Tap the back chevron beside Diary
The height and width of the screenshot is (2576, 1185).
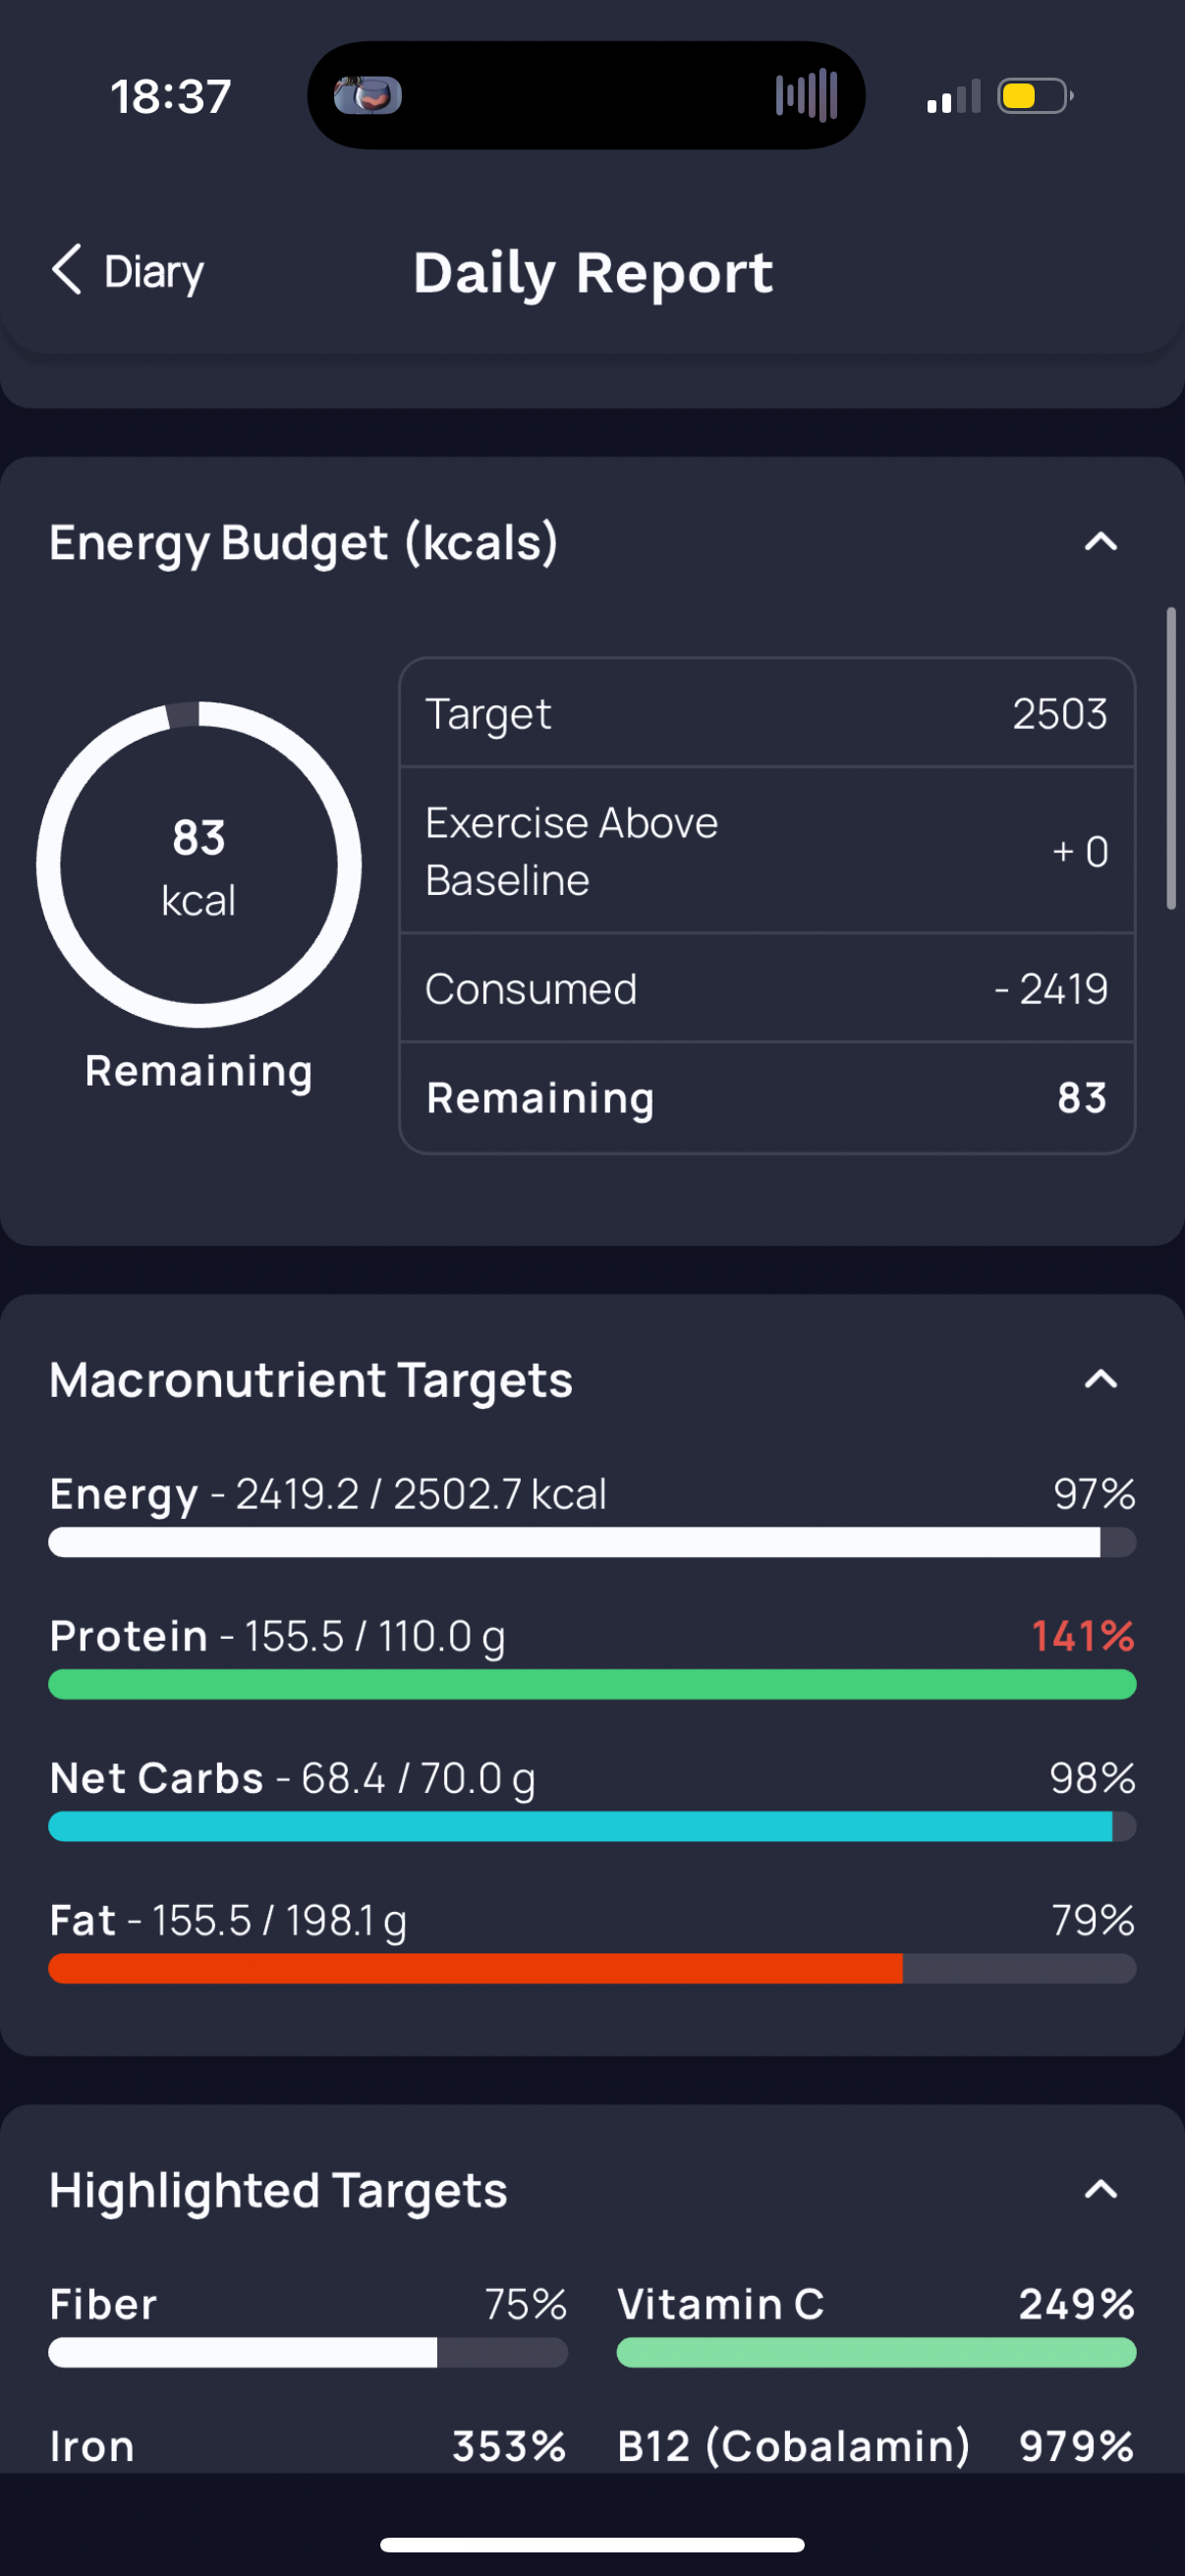click(x=66, y=270)
